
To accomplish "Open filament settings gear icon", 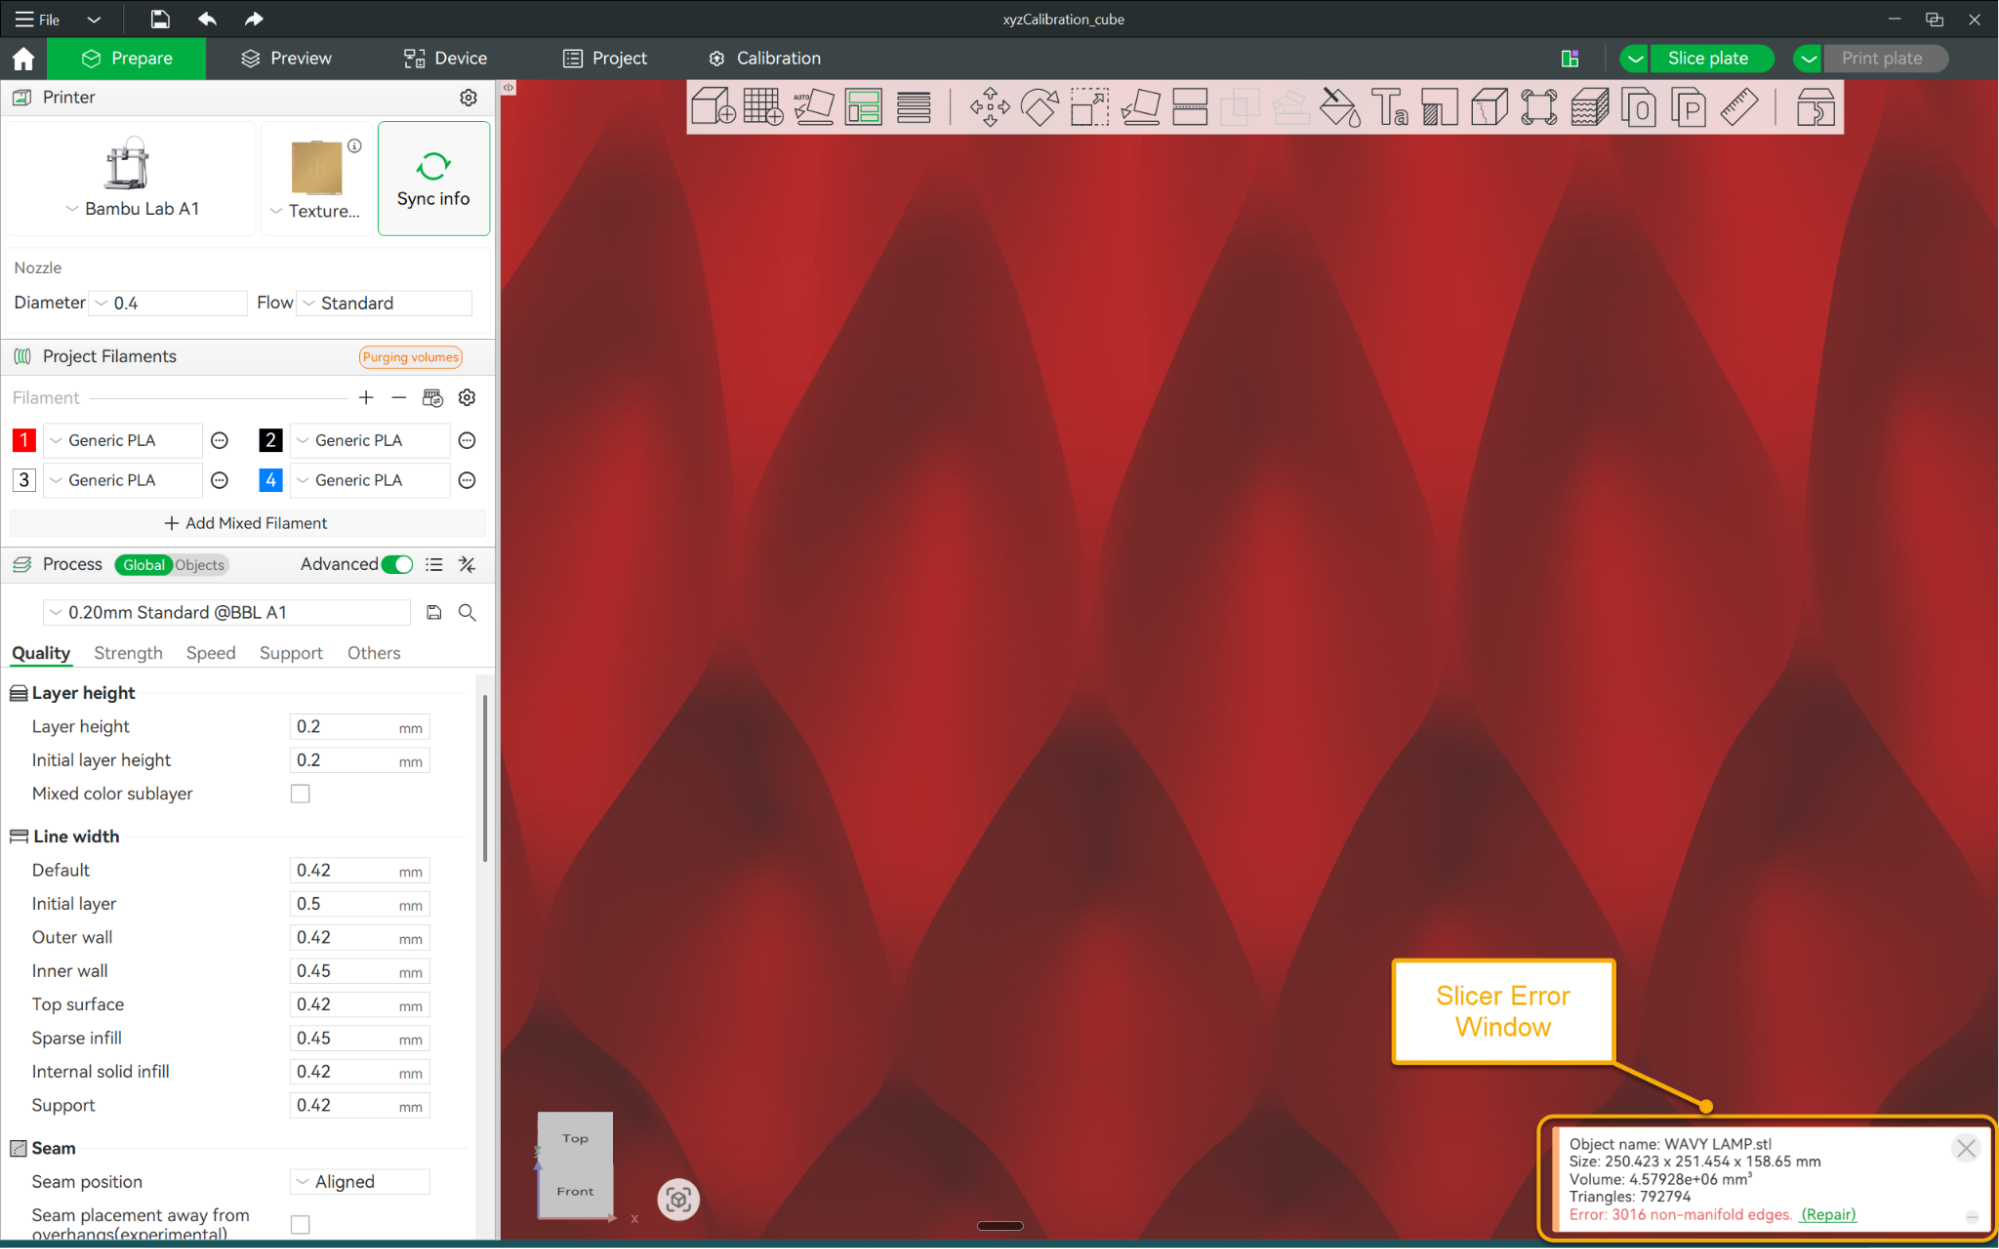I will [x=467, y=398].
